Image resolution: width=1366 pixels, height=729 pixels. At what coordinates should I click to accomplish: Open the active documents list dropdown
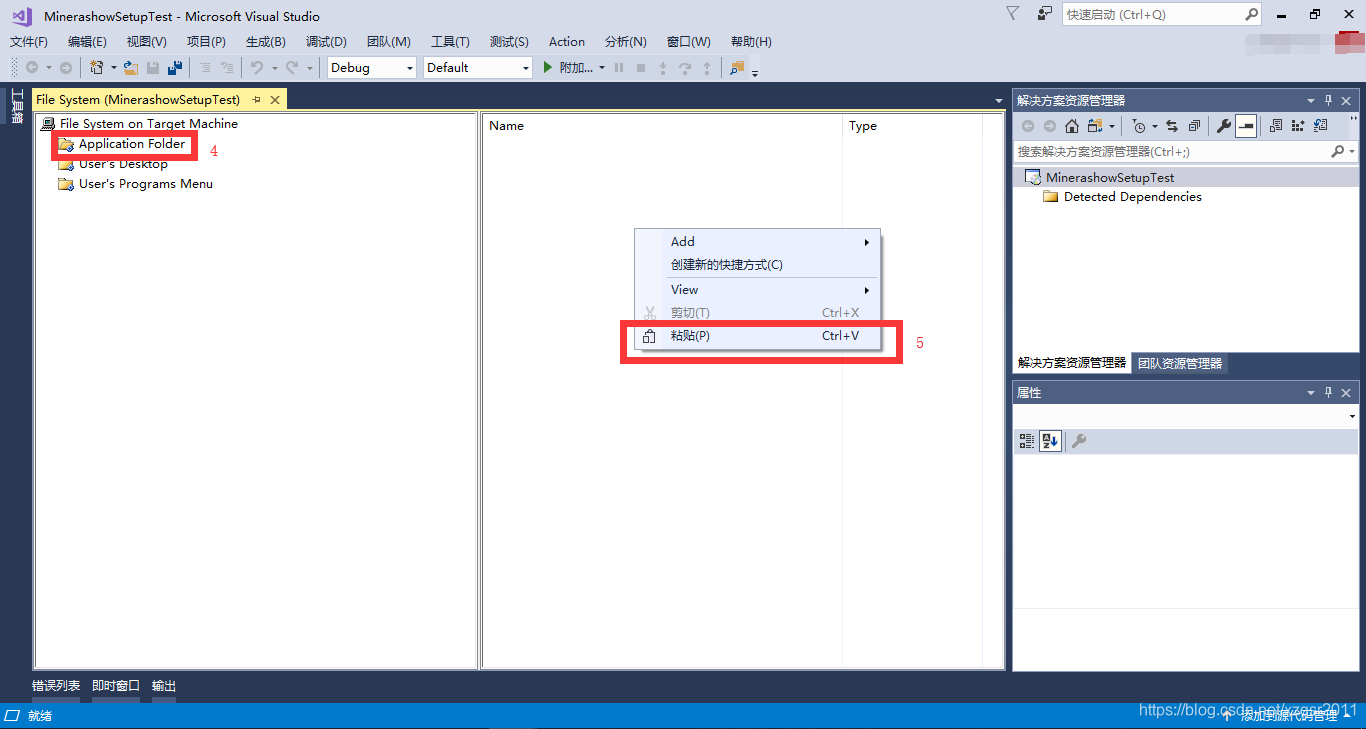[999, 101]
